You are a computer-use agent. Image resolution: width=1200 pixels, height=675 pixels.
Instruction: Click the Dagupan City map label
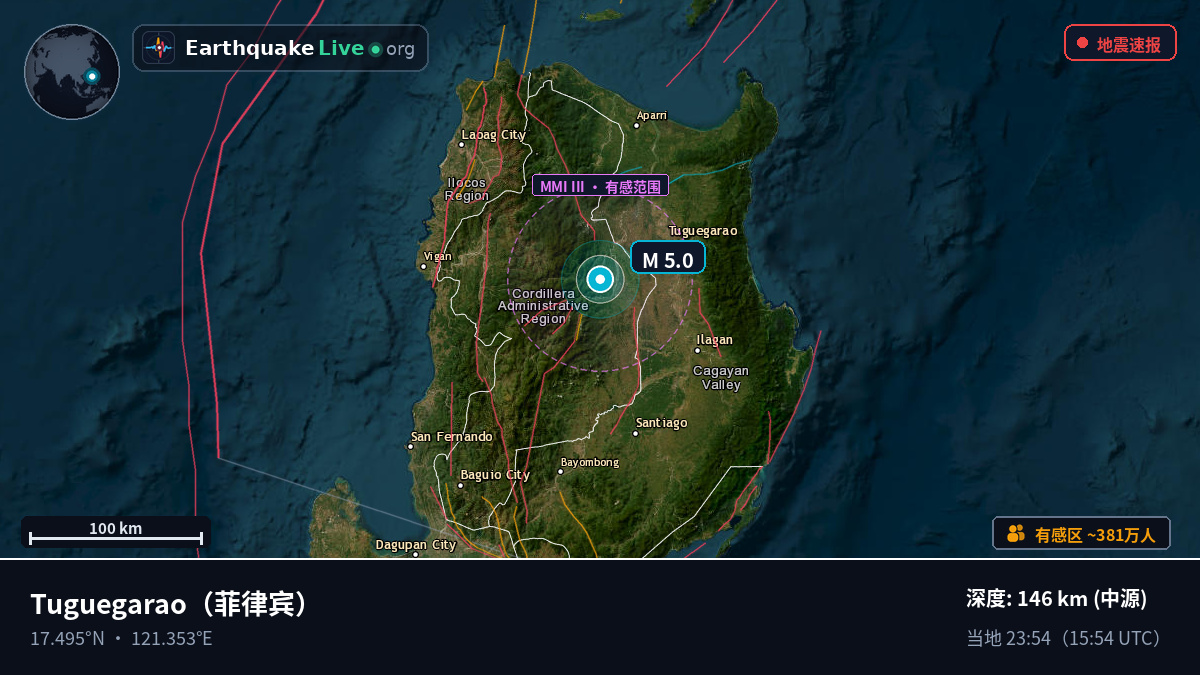[x=416, y=545]
